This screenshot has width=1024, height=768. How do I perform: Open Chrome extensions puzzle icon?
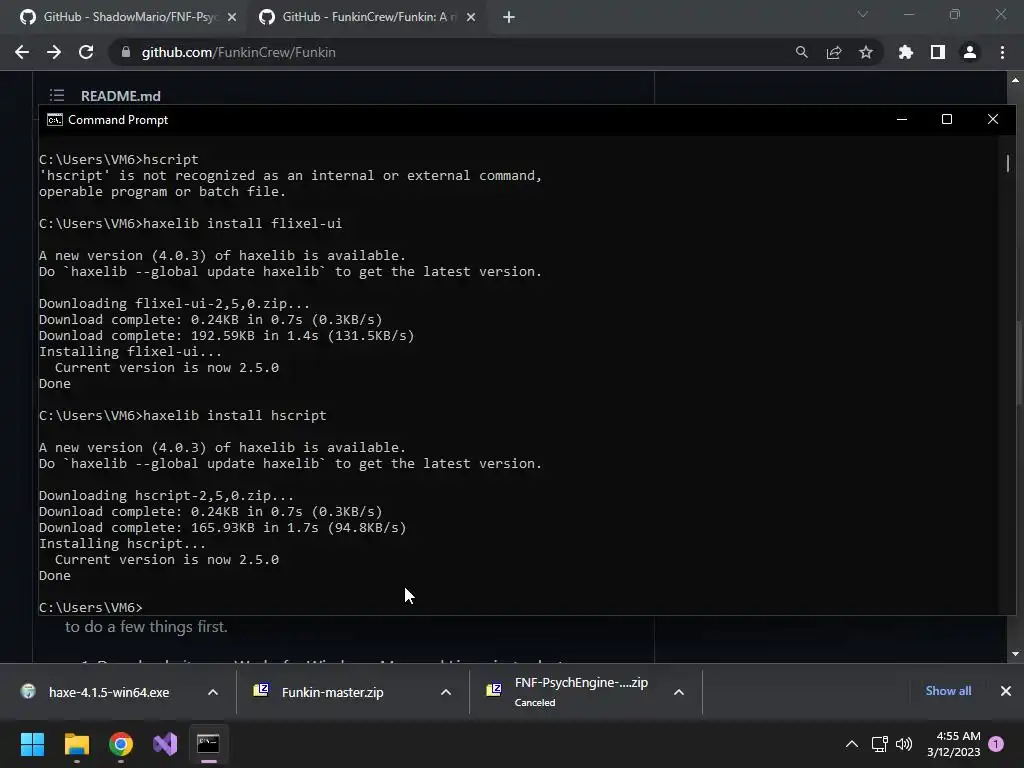tap(906, 52)
